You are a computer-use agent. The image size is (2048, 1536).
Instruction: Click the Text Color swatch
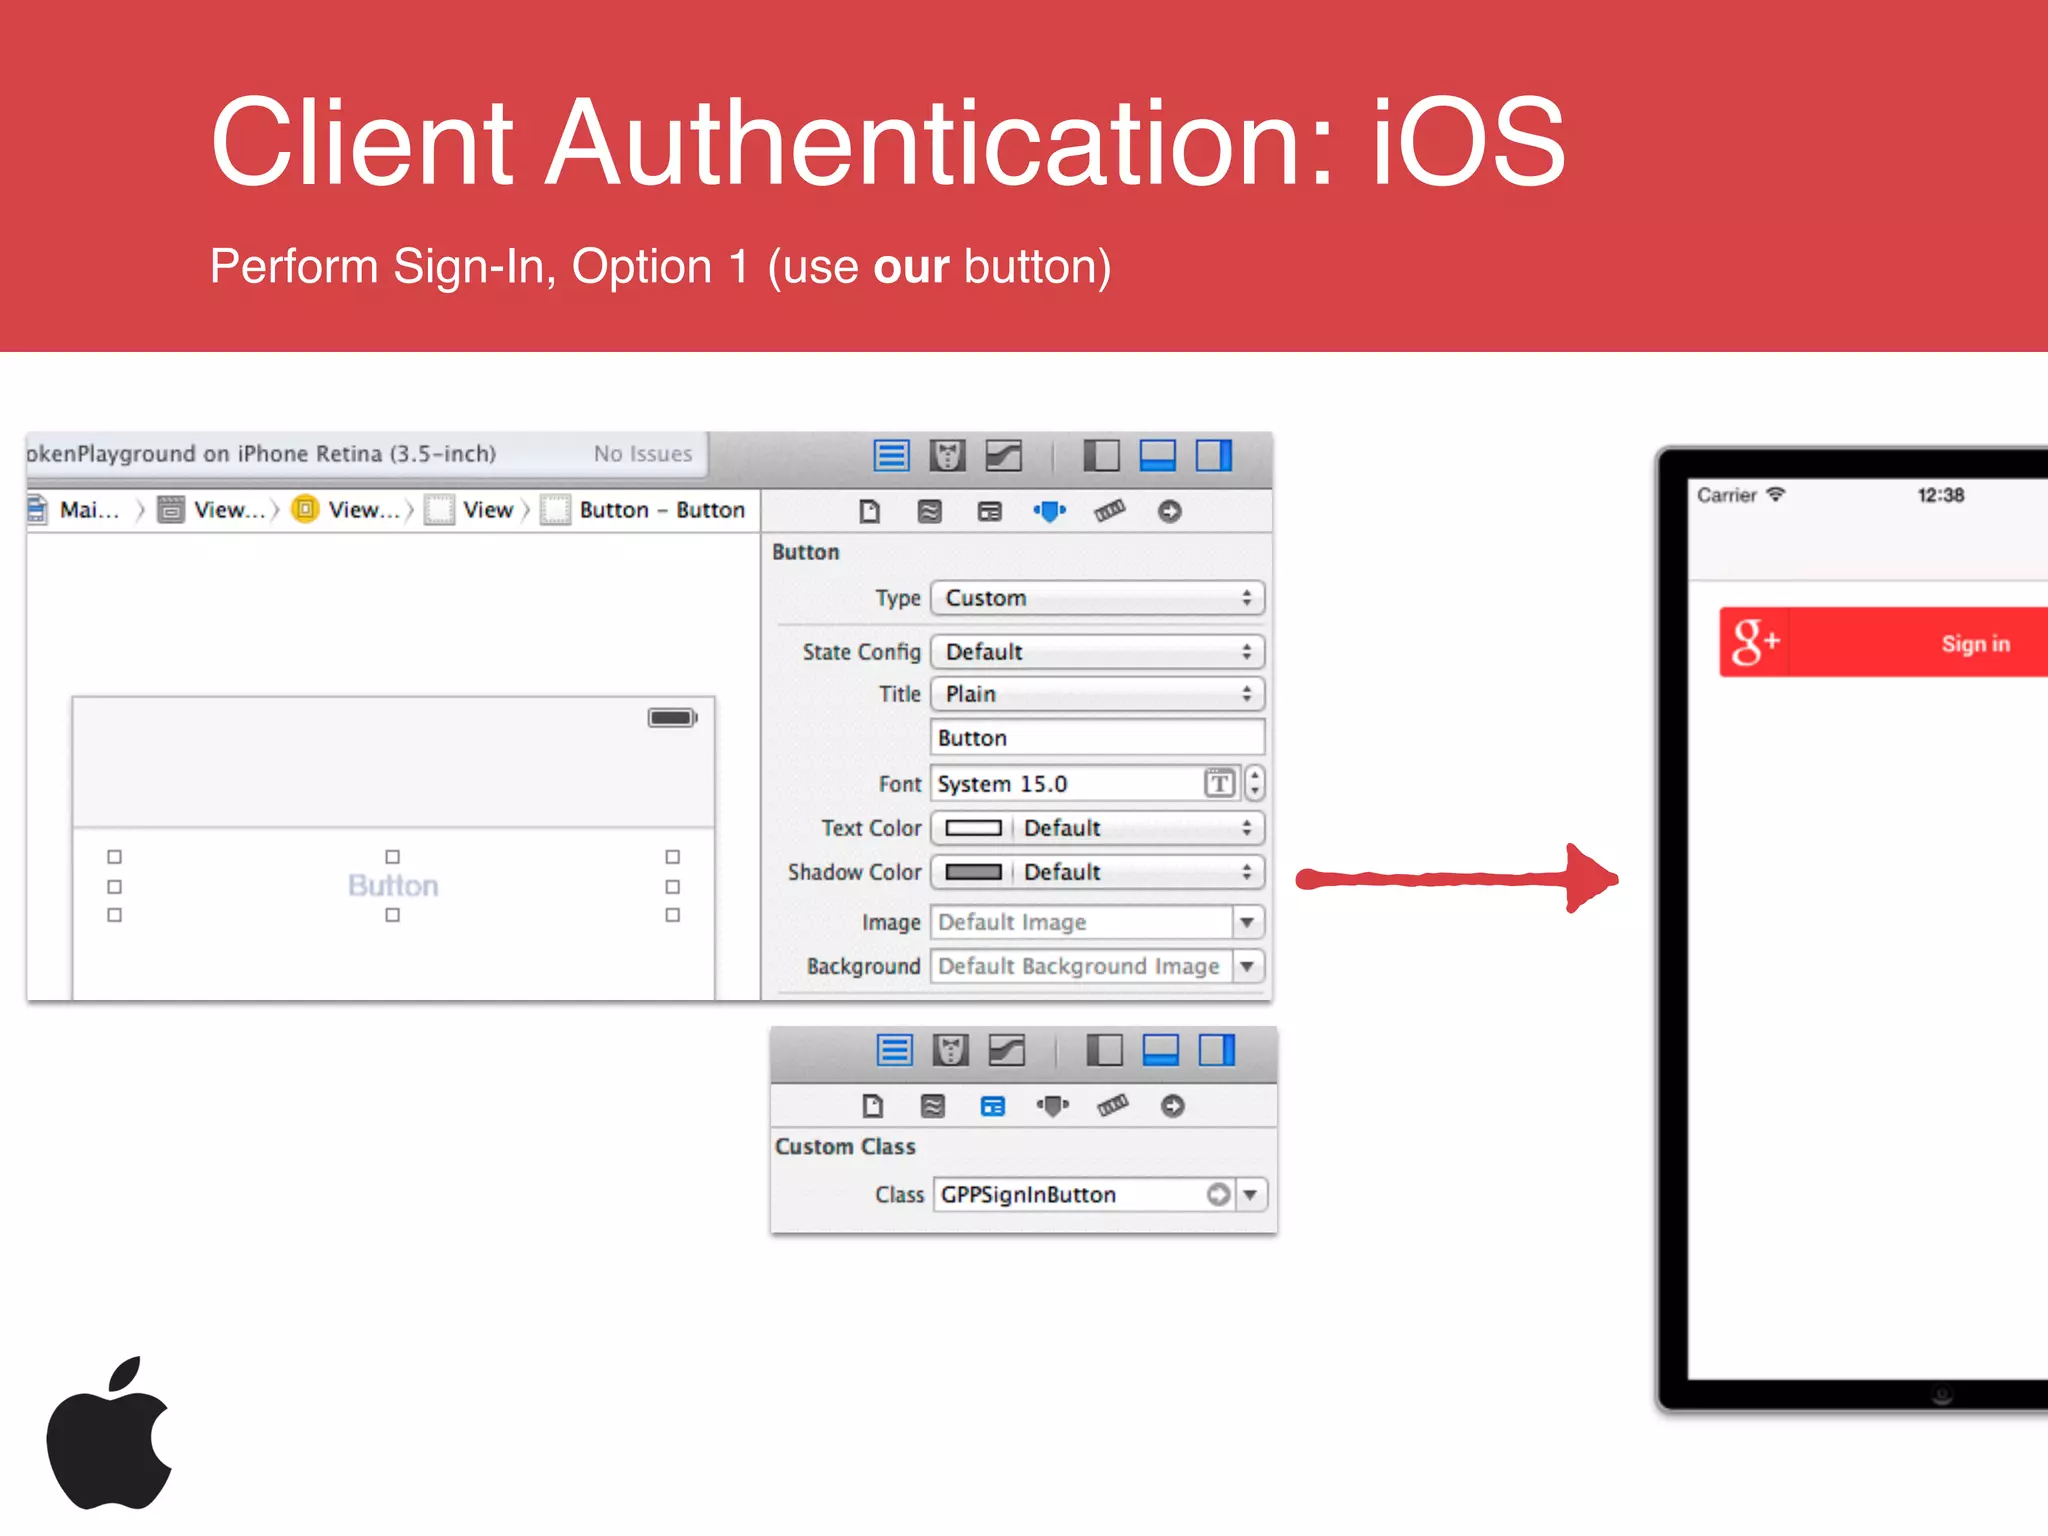(973, 828)
